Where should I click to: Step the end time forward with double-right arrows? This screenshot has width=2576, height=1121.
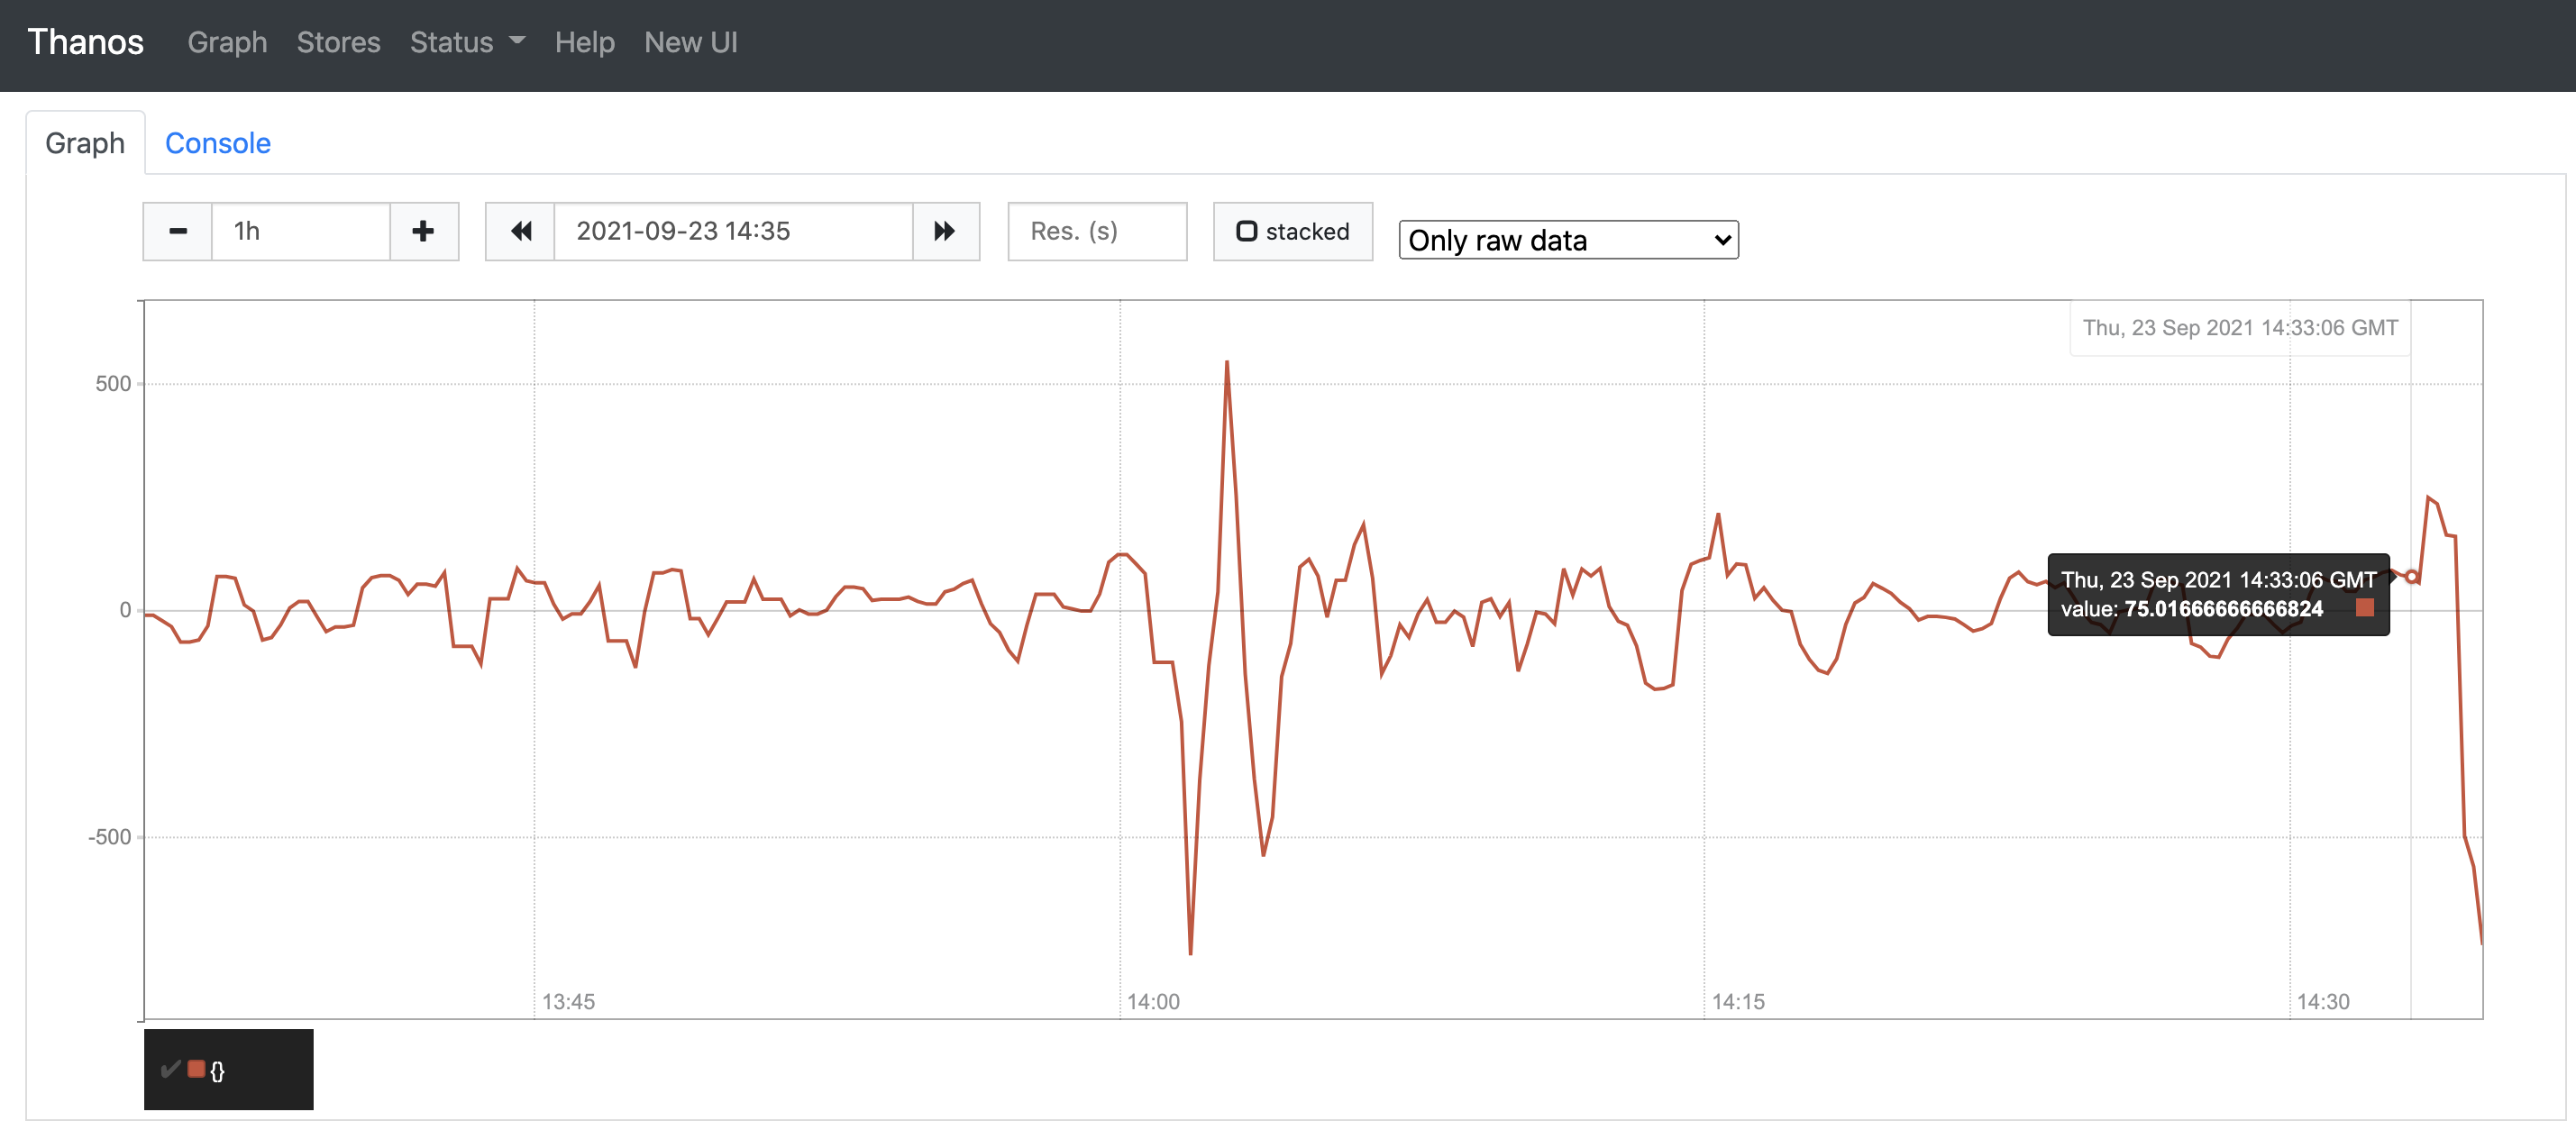click(944, 231)
